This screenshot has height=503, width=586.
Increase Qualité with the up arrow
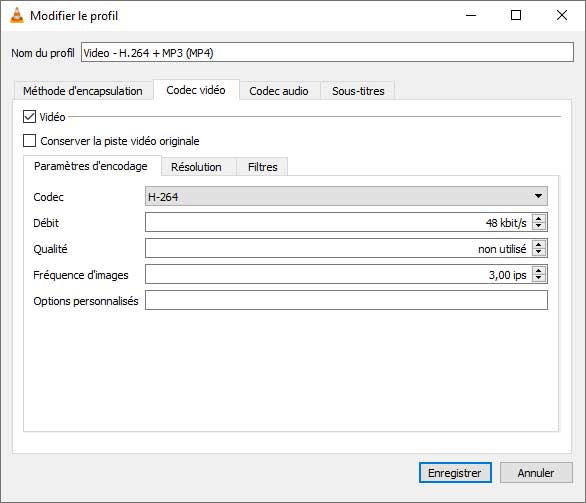point(539,245)
